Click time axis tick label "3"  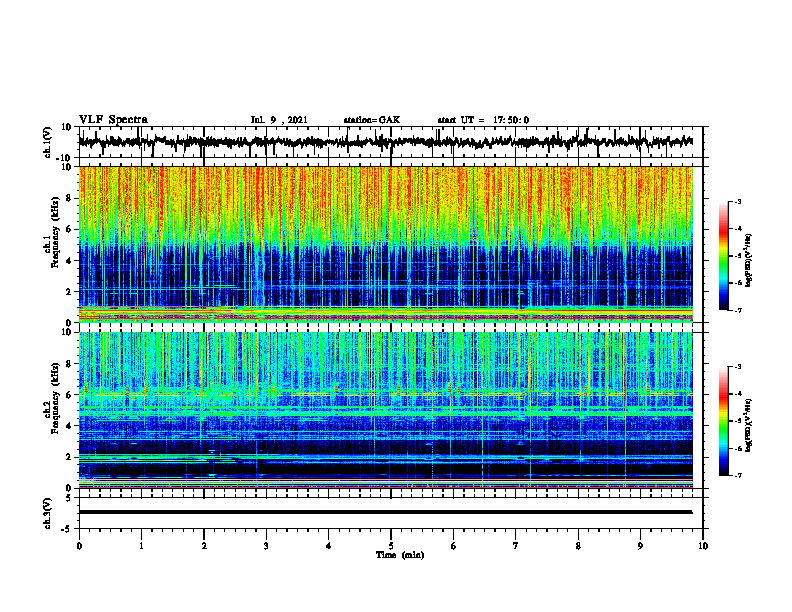pyautogui.click(x=266, y=546)
